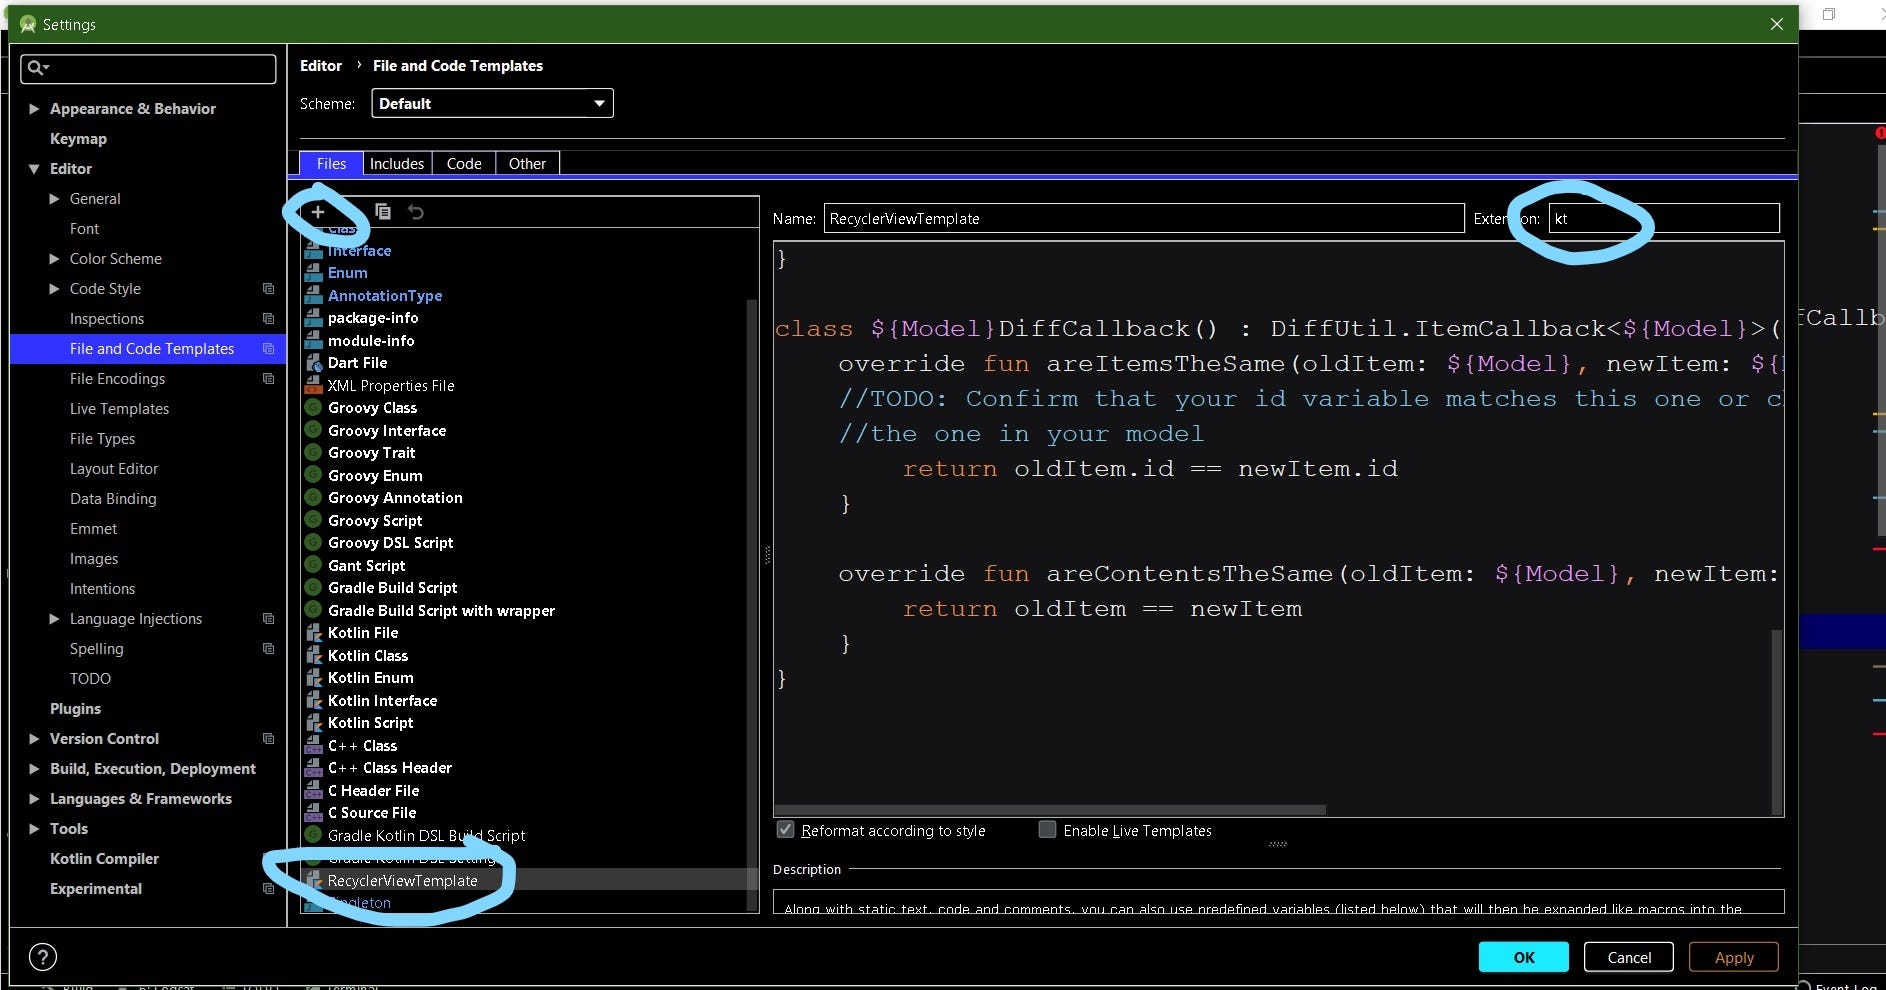Click the plus icon to create a template

pos(318,212)
